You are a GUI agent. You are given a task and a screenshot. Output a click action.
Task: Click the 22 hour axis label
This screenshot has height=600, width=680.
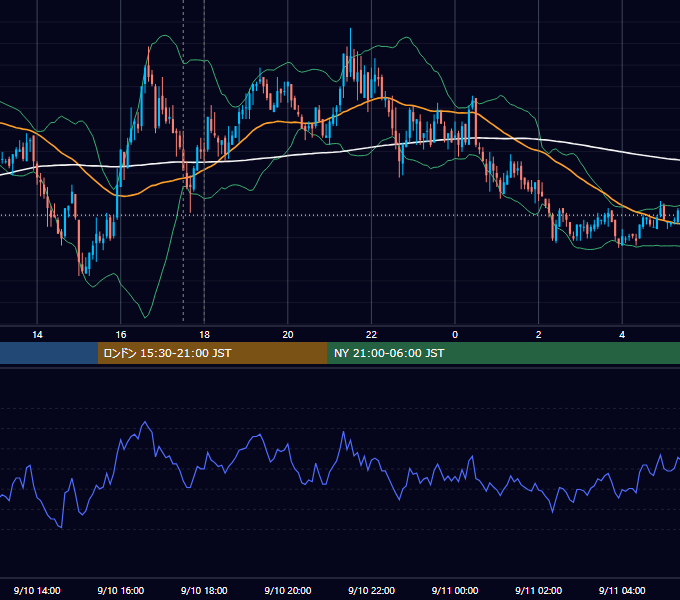click(371, 335)
